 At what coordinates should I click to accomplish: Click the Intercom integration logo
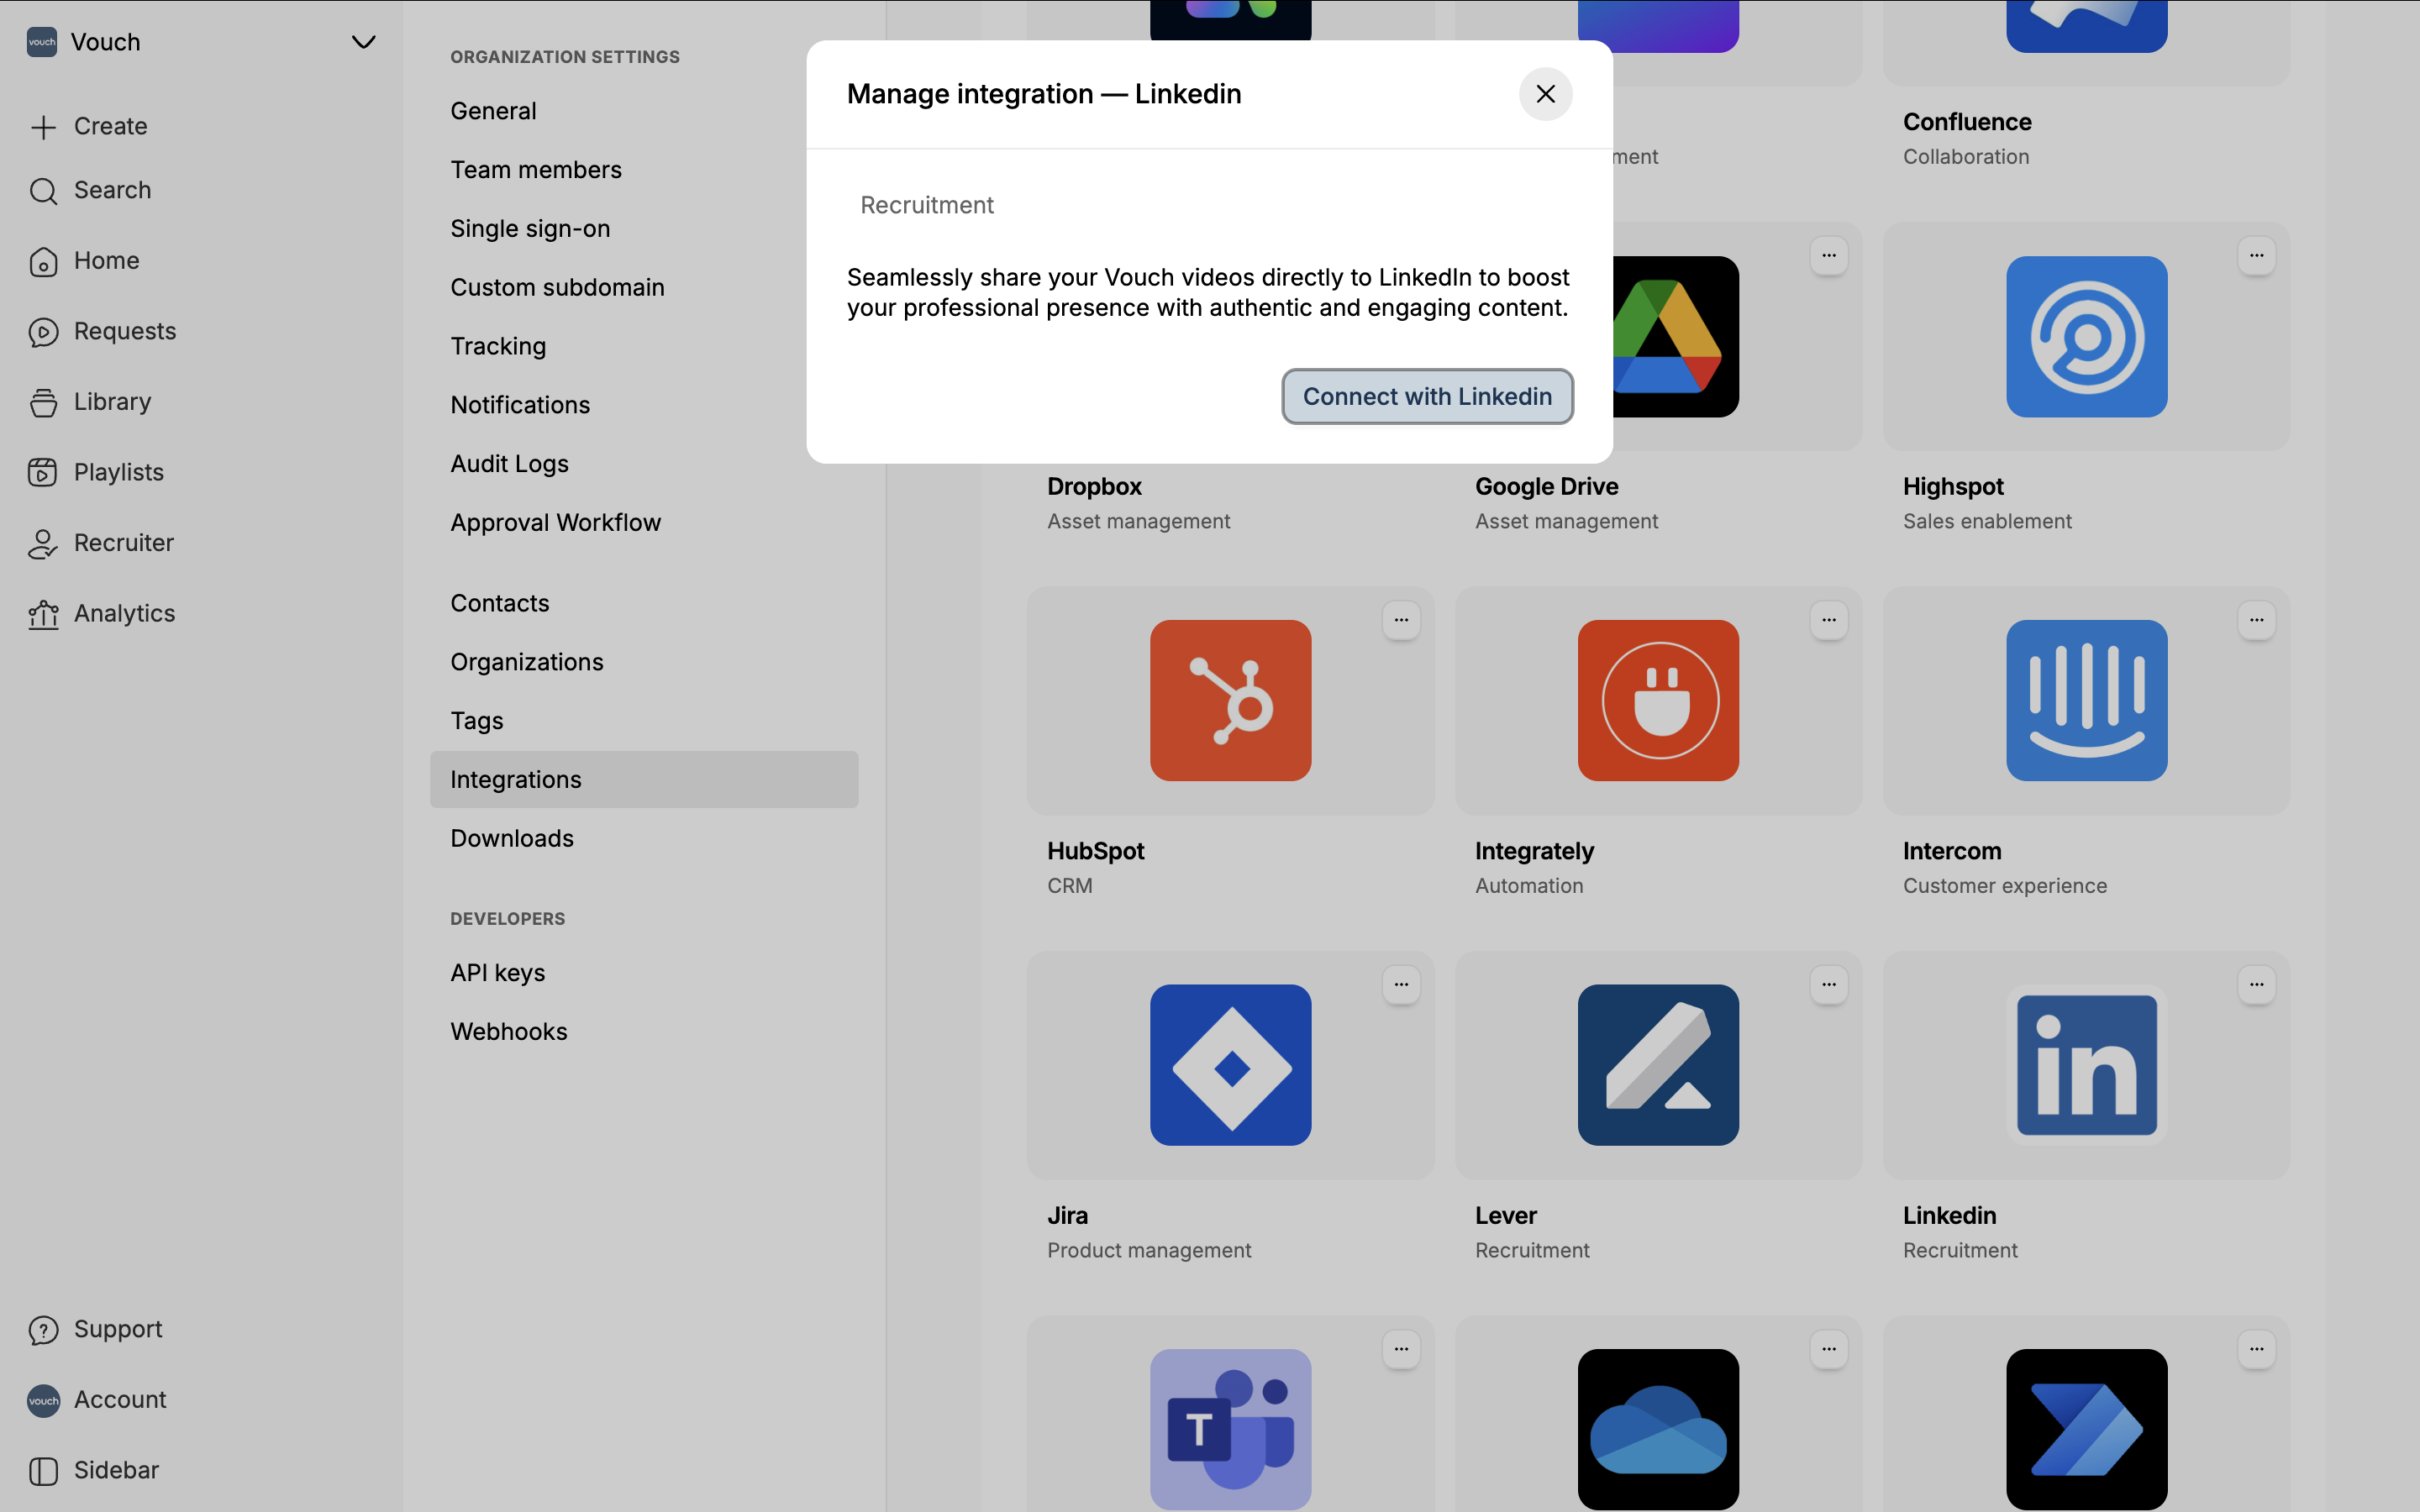pos(2086,701)
